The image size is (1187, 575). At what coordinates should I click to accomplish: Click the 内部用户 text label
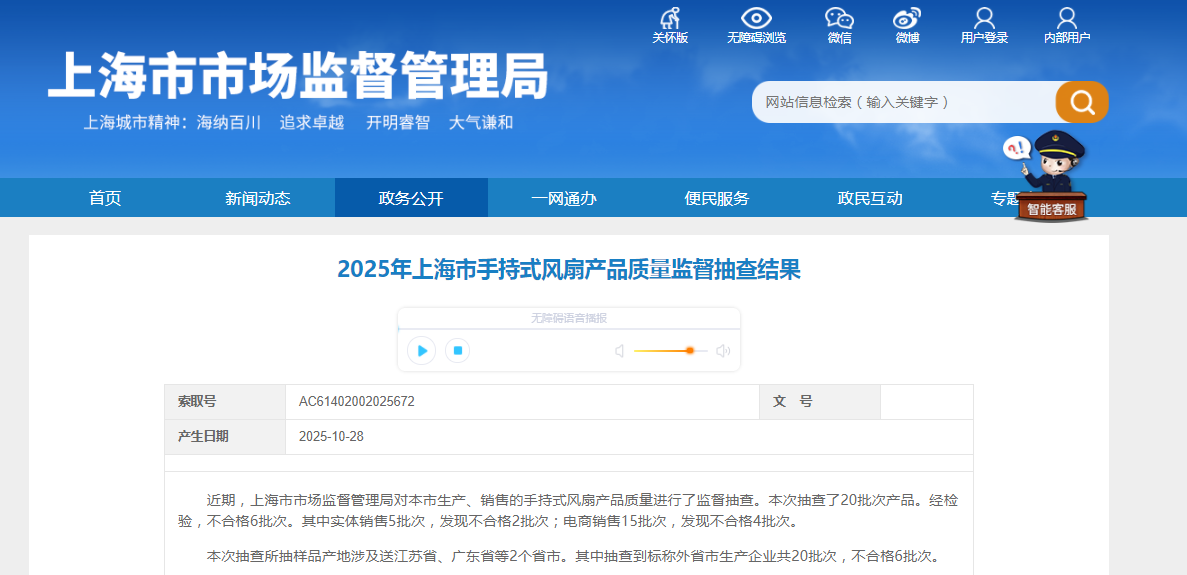click(x=1067, y=38)
